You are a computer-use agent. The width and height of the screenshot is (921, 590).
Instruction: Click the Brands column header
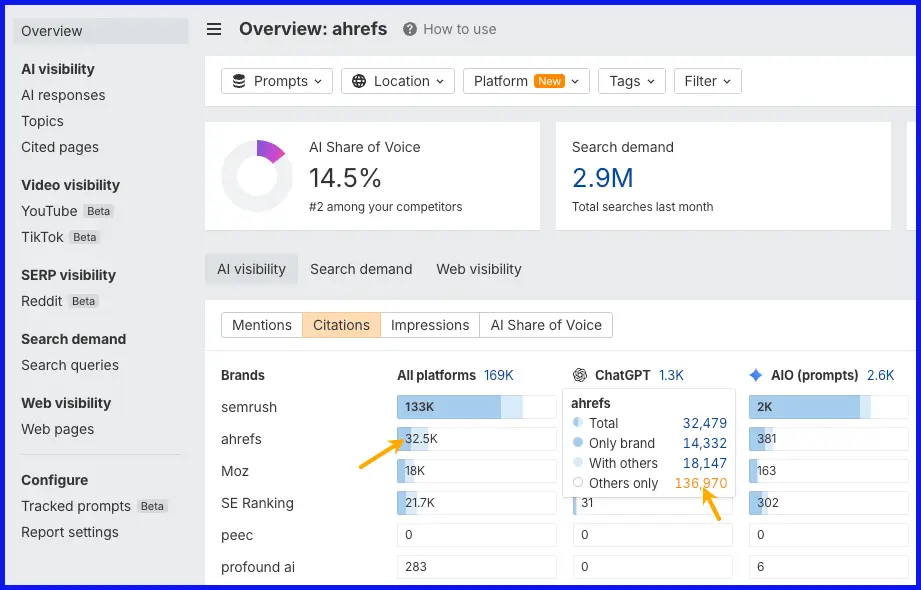(243, 375)
